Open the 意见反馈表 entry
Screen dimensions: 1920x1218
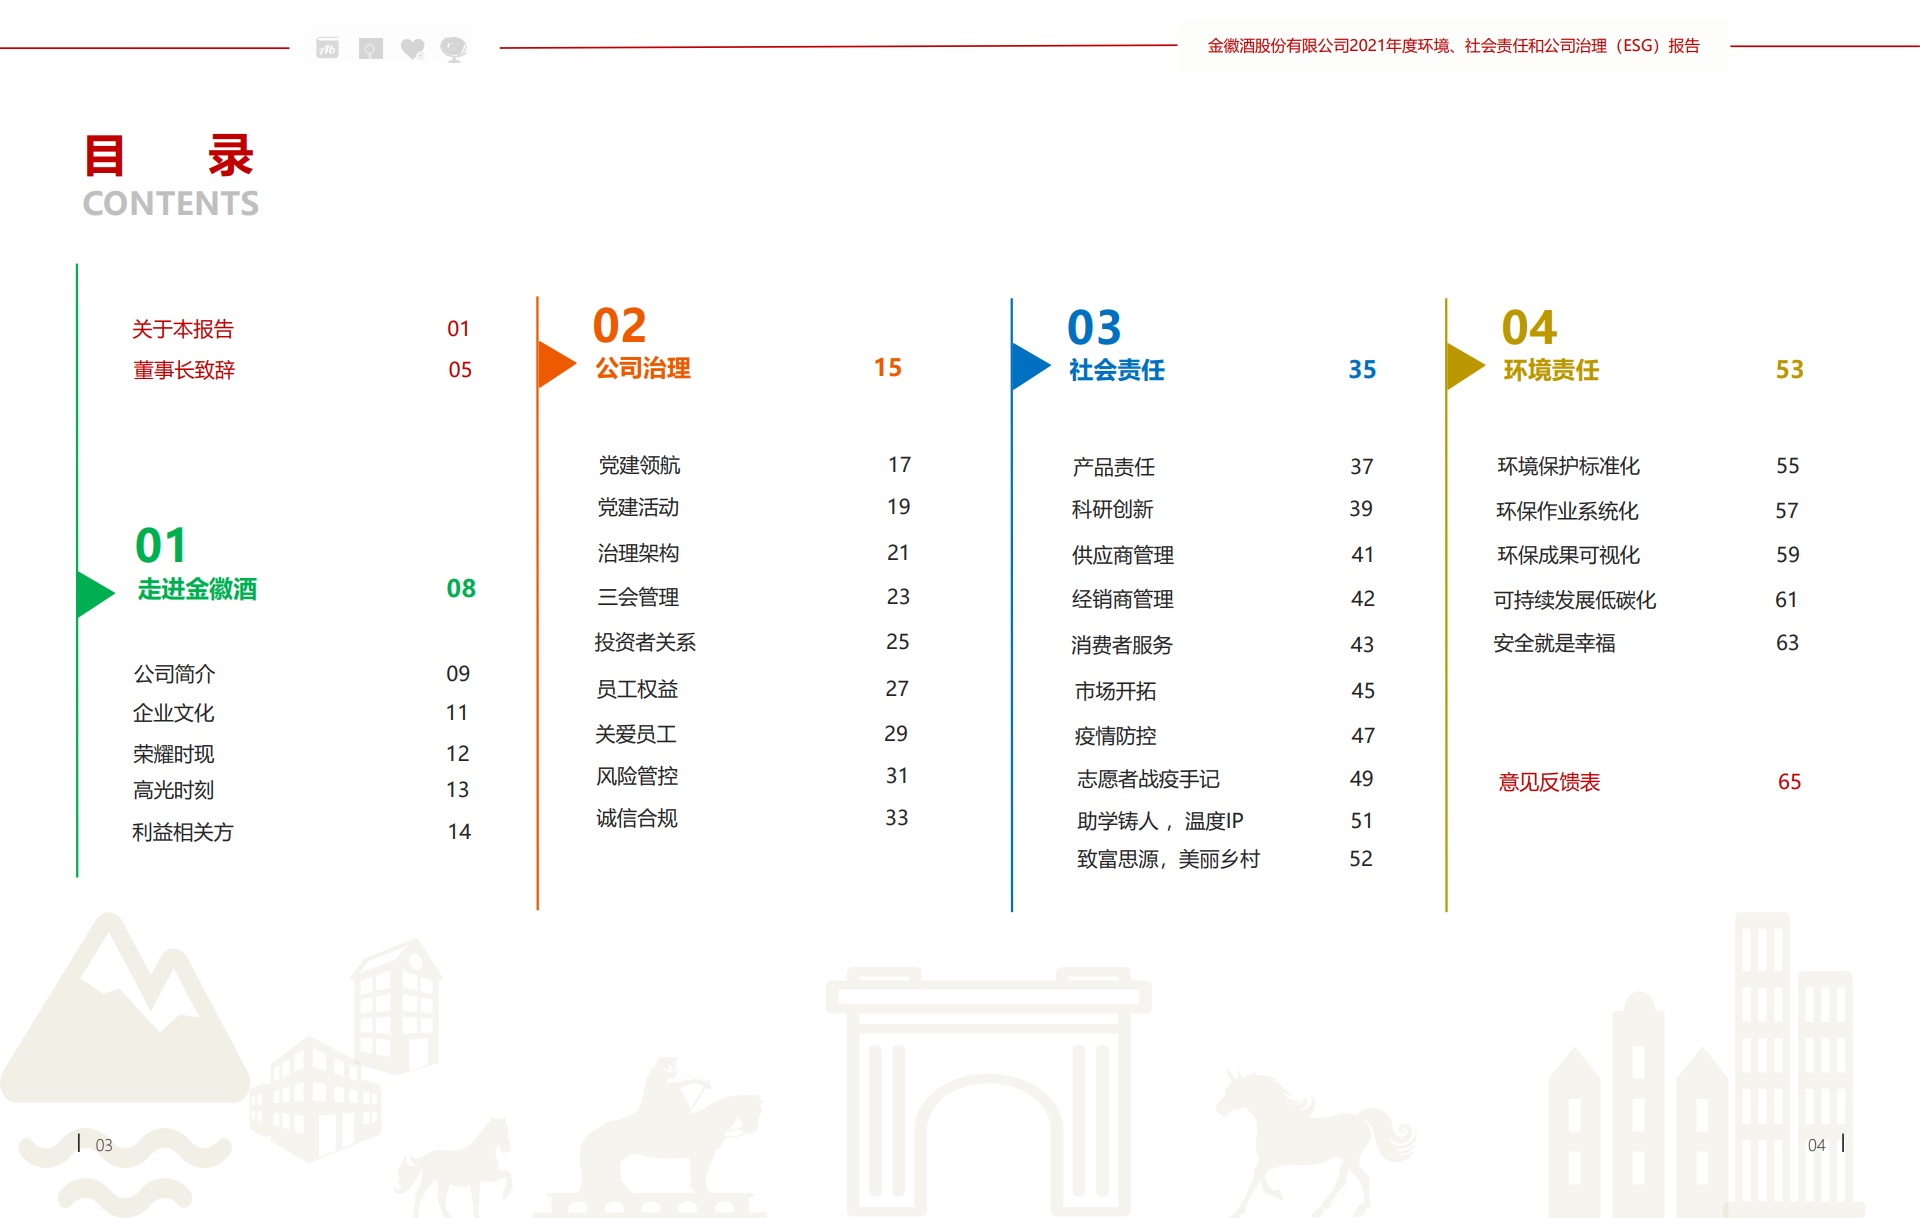coord(1549,782)
